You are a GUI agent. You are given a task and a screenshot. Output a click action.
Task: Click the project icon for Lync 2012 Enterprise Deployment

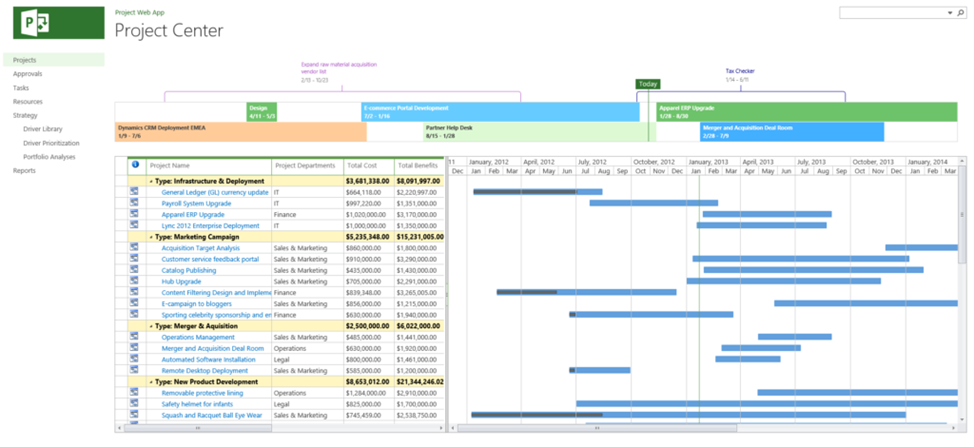pos(134,225)
